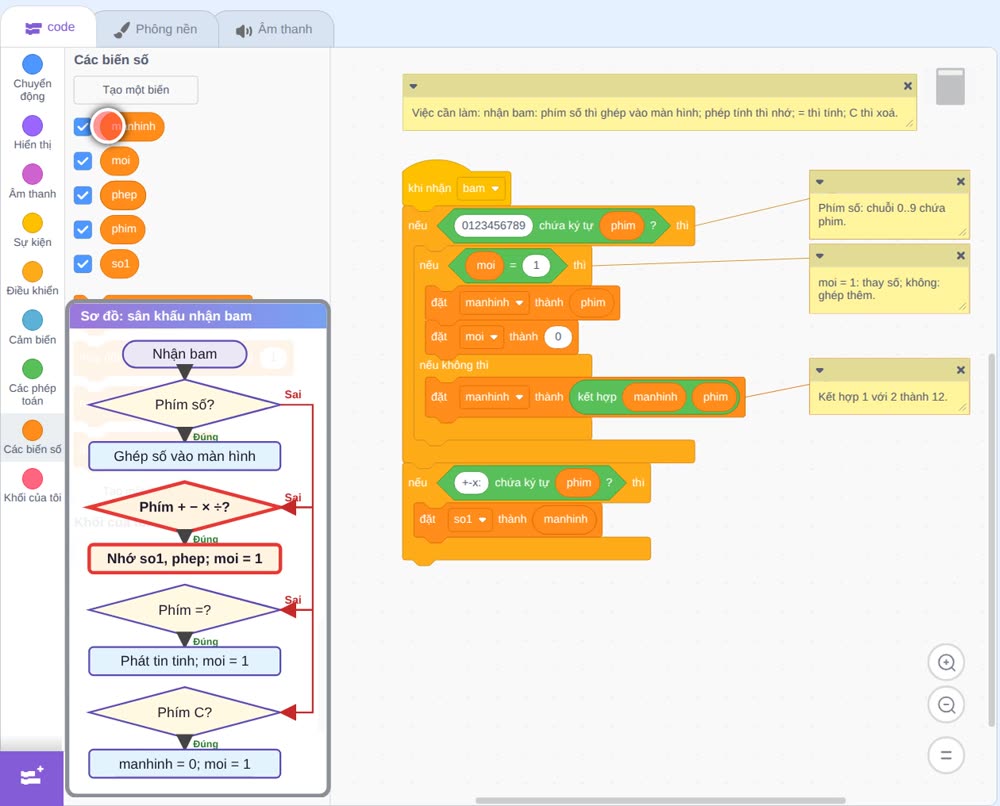
Task: Reset zoom with the equals icon
Action: click(946, 756)
